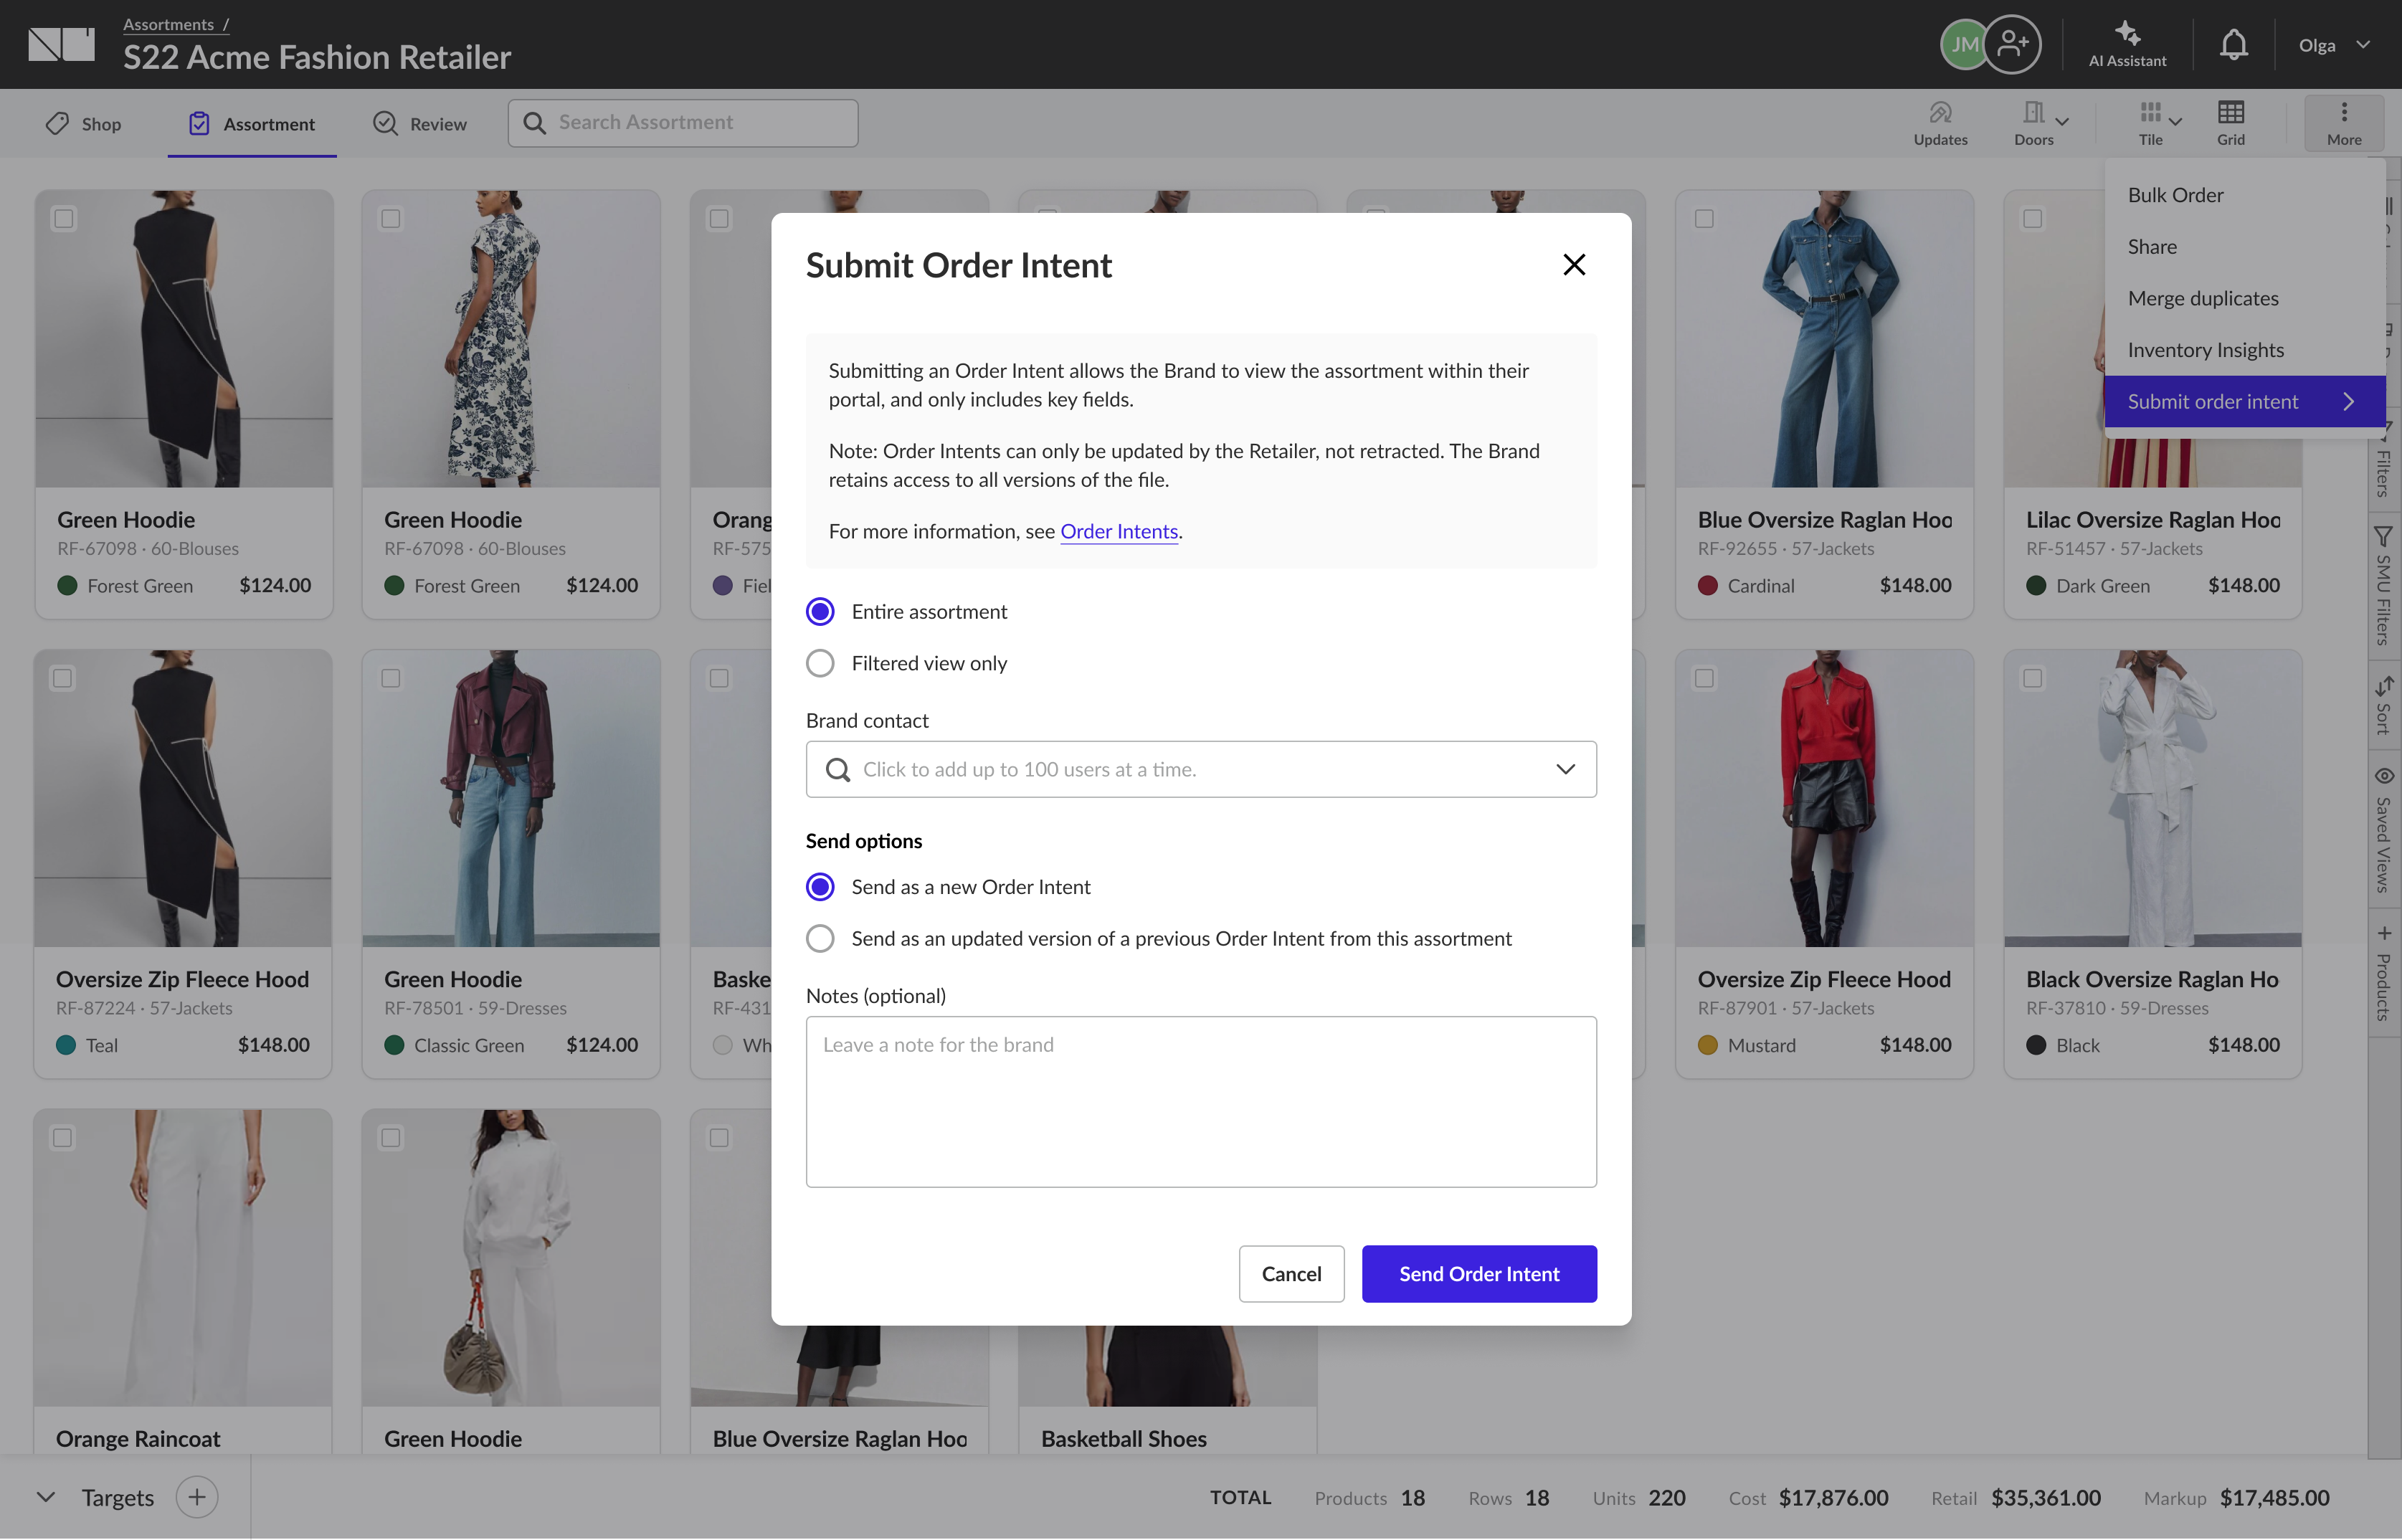The image size is (2402, 1540).
Task: Click the magnifier in Search Assortment
Action: pyautogui.click(x=535, y=123)
